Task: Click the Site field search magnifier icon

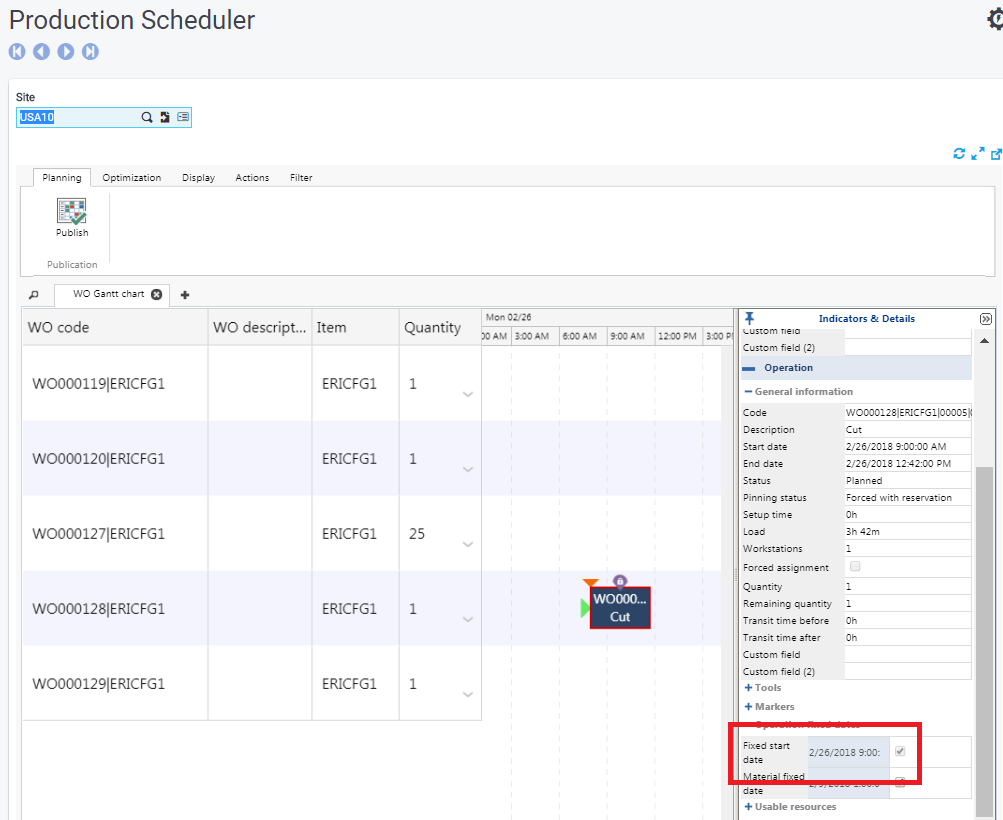Action: coord(147,117)
